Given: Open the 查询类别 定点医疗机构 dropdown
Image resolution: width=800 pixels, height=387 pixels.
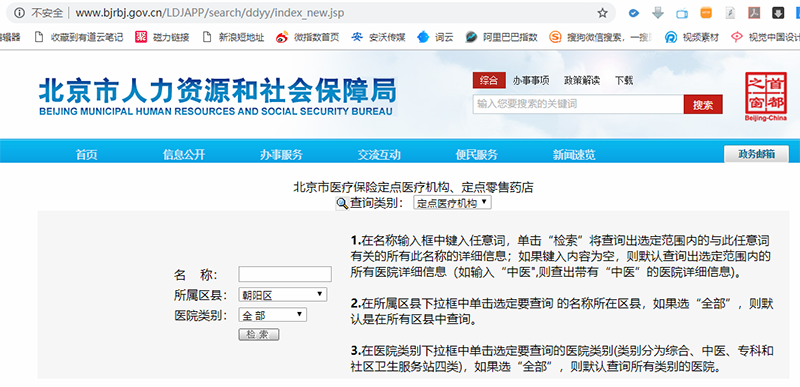Looking at the screenshot, I should coord(453,203).
